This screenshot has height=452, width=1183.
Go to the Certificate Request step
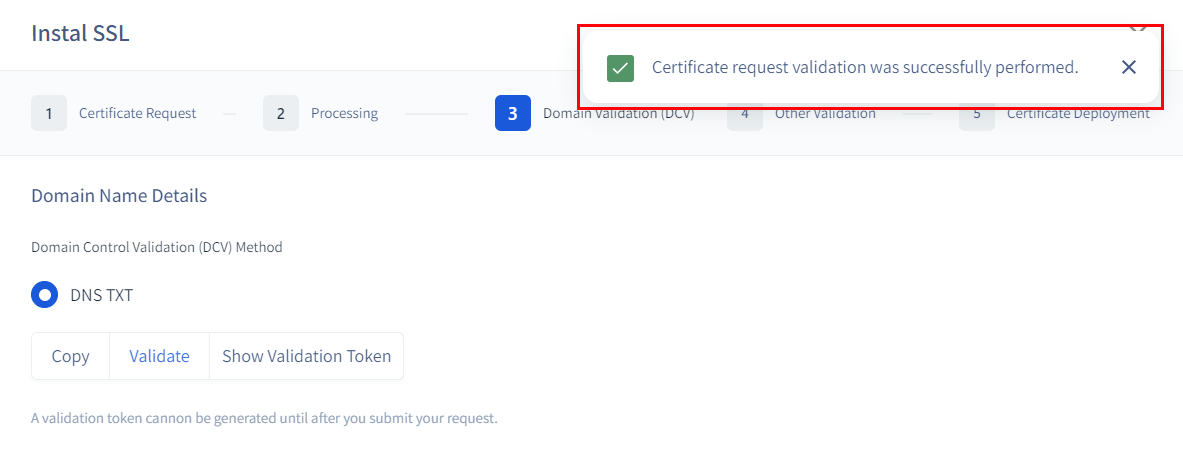coord(138,113)
